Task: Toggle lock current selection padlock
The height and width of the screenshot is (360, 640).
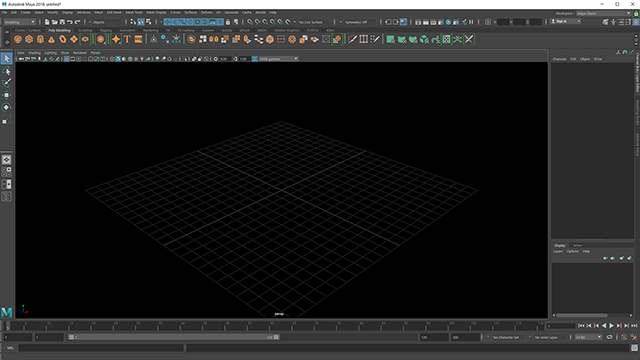Action: (228, 22)
